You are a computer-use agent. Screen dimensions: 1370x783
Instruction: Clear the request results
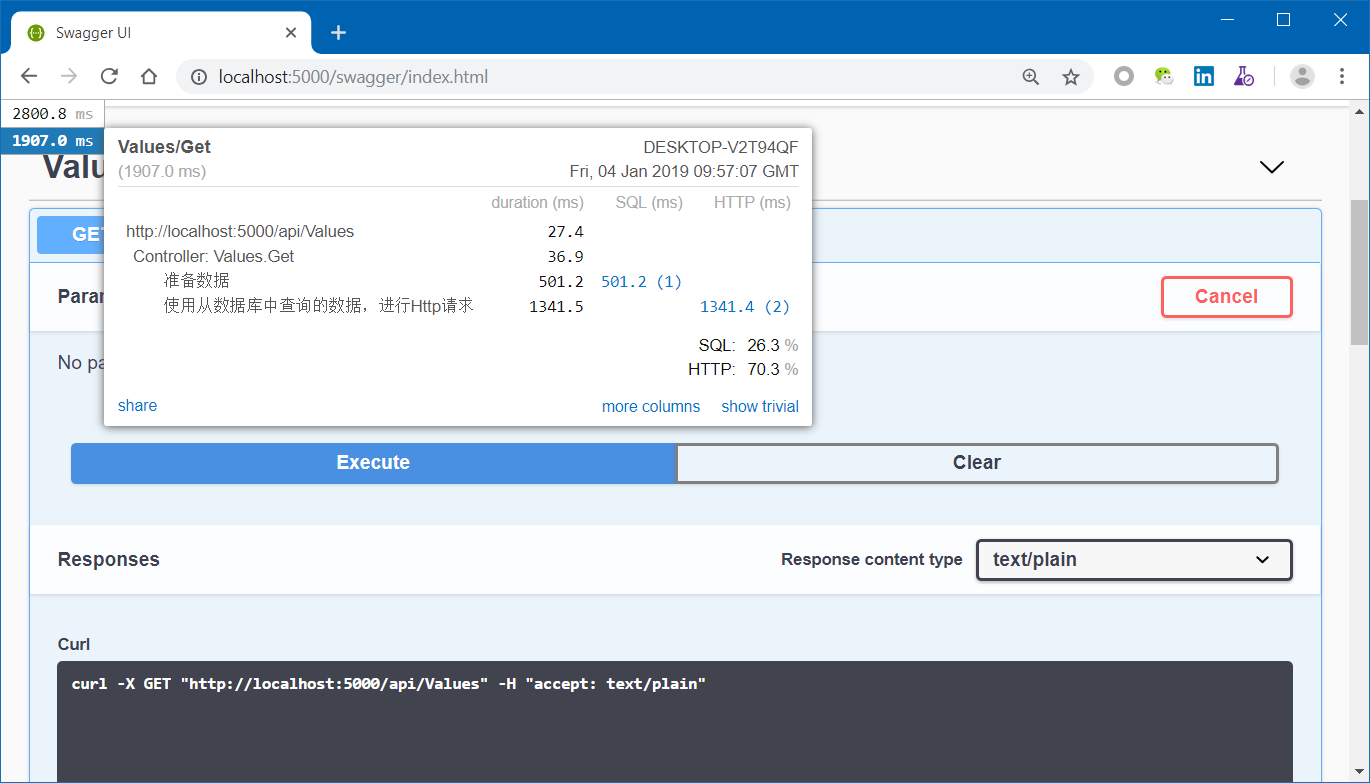[x=977, y=463]
